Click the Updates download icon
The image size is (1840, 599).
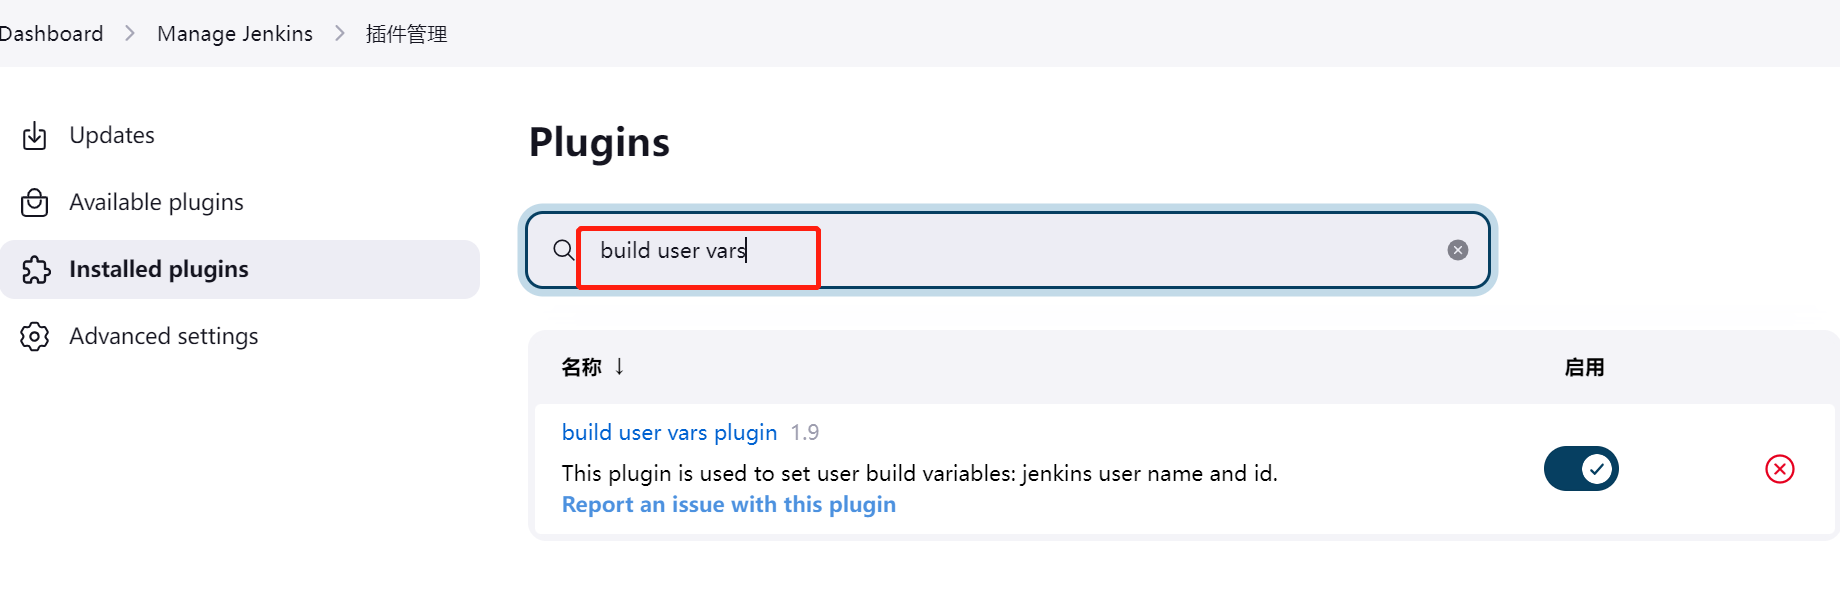(x=35, y=135)
